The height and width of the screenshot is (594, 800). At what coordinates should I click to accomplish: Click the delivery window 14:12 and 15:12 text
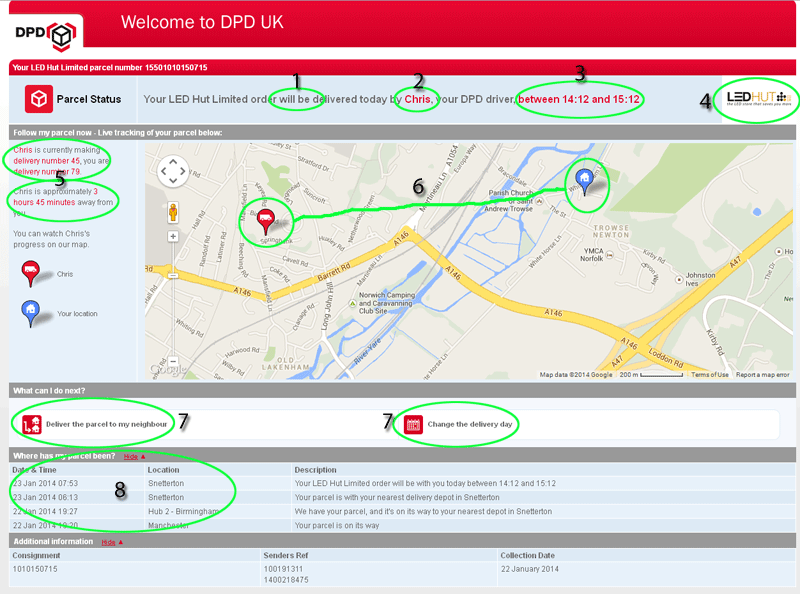click(x=579, y=99)
